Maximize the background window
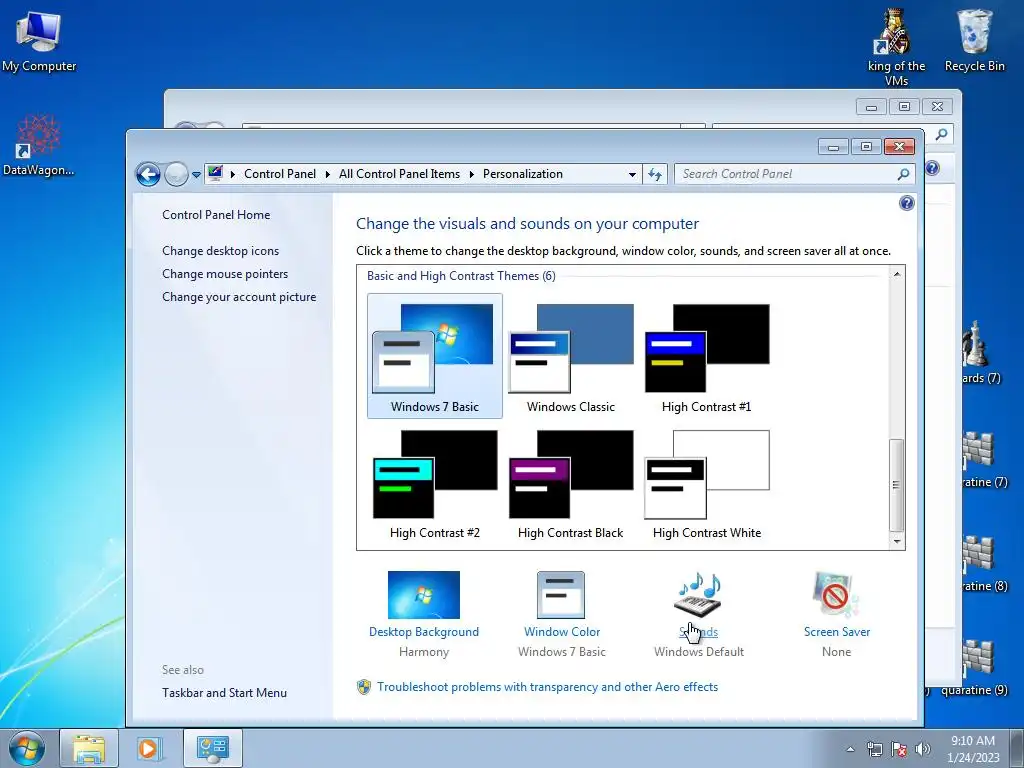The image size is (1024, 768). click(x=904, y=106)
